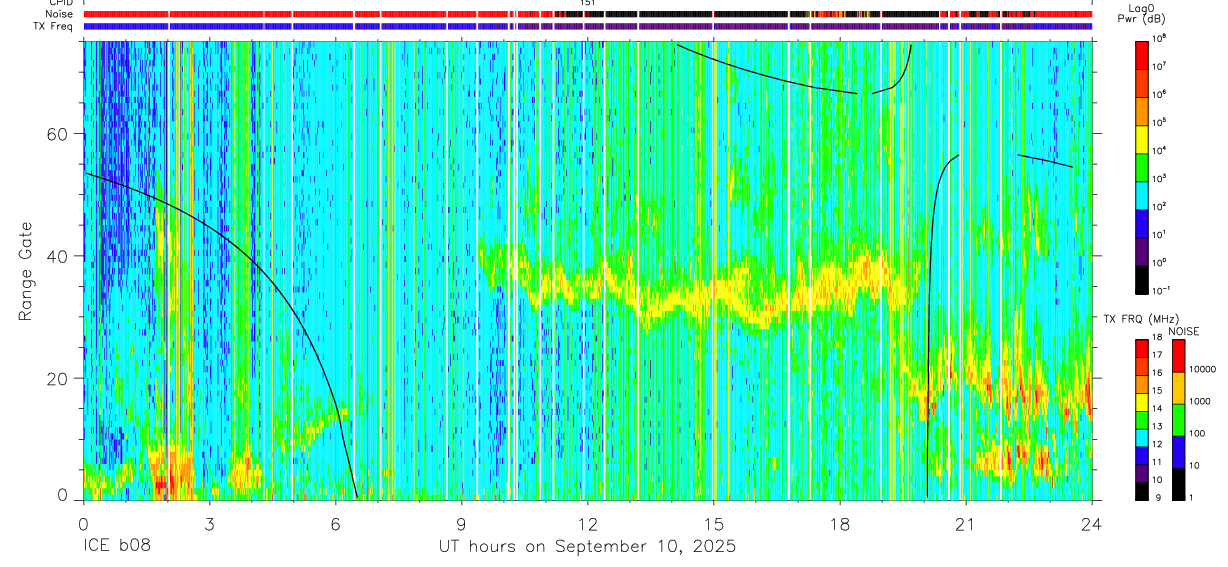The image size is (1228, 567).
Task: Select the "ICE b08" radar beam label
Action: coord(115,547)
